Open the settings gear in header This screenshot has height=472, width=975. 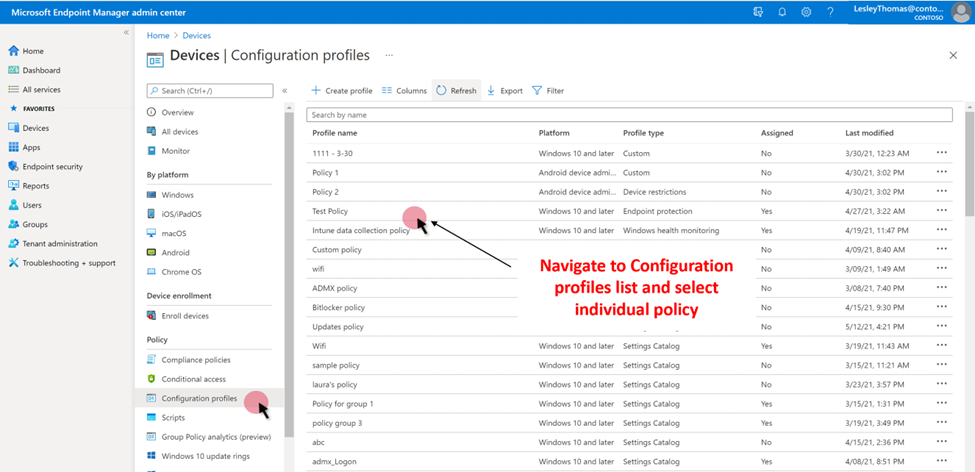click(806, 12)
